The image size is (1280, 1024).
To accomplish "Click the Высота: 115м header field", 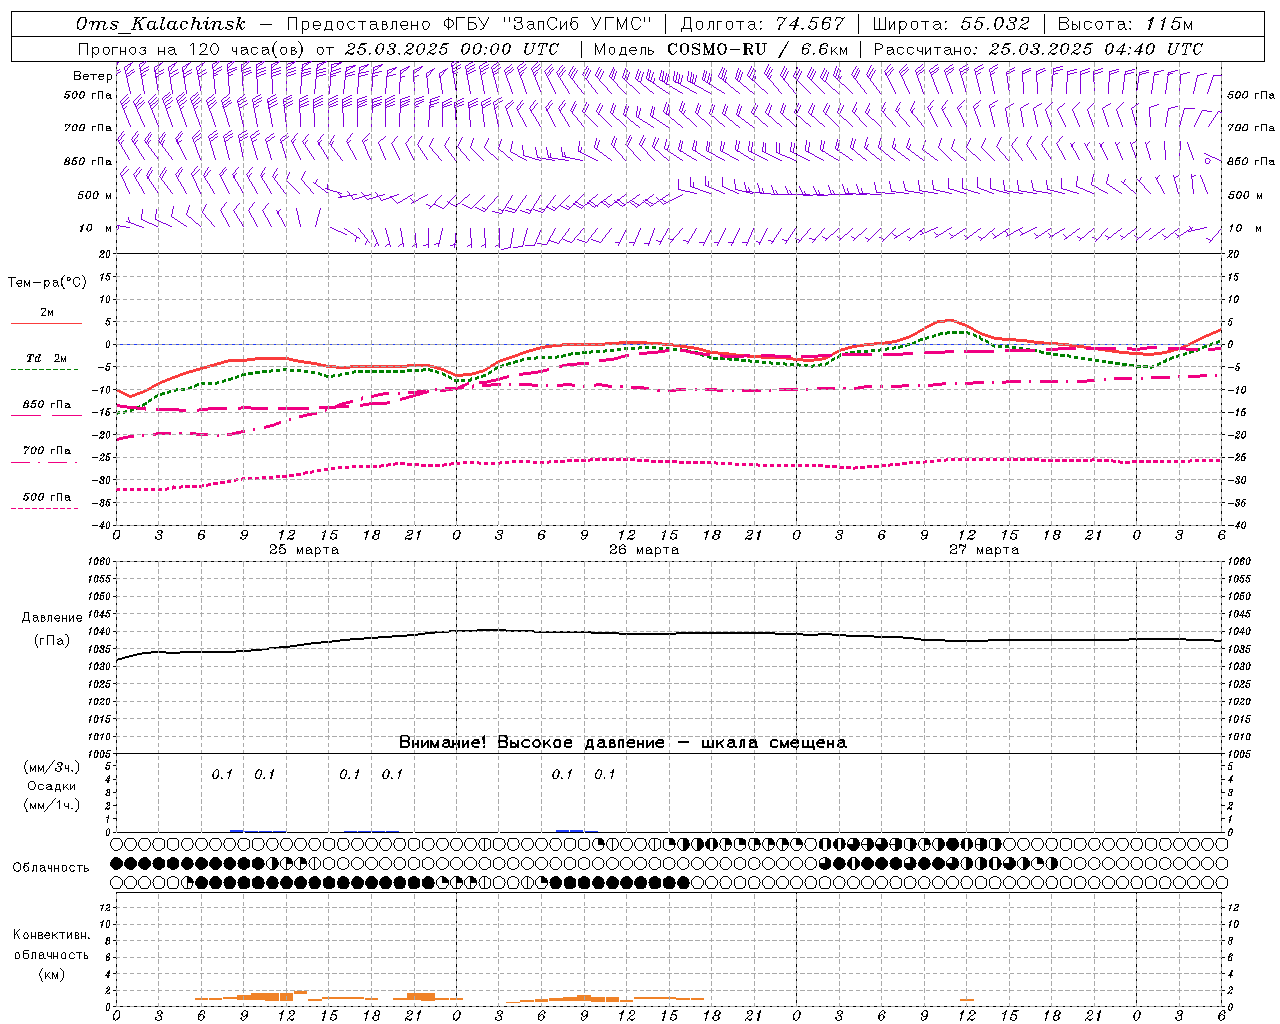I will tap(1125, 24).
